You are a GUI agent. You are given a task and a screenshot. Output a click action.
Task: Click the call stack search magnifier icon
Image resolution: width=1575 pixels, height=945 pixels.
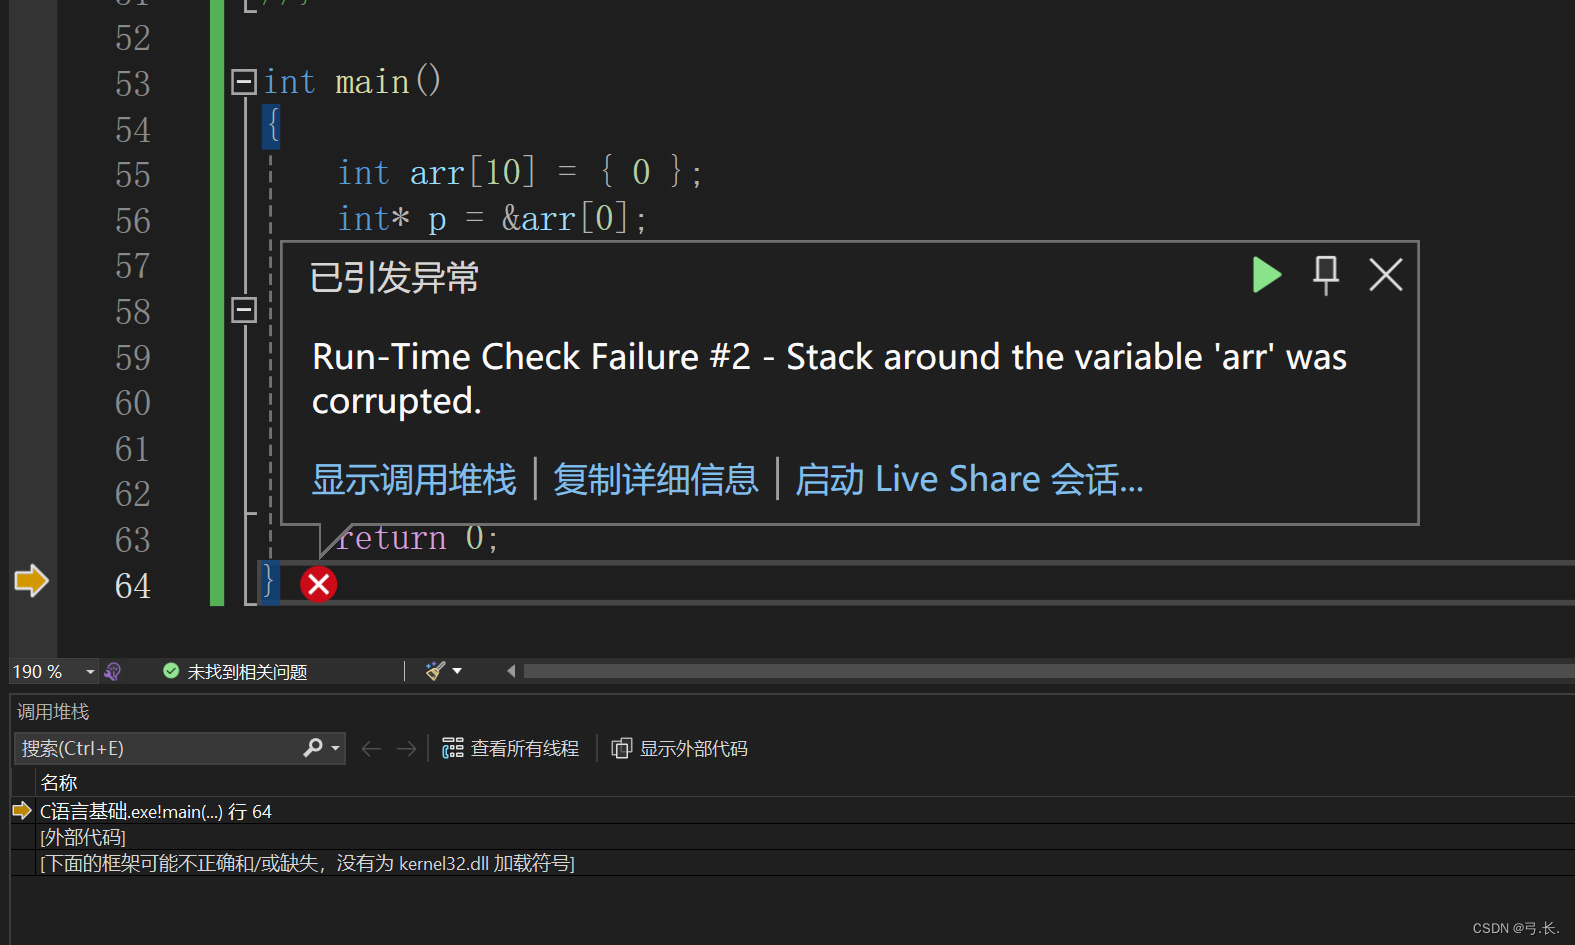(x=313, y=747)
